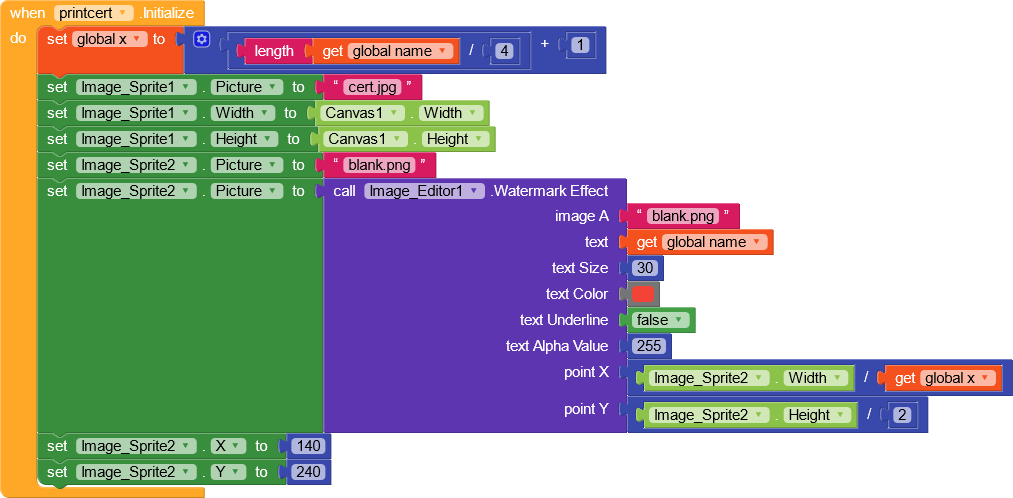The image size is (1013, 498).
Task: Edit the Image_Sprite2 X value 140
Action: pyautogui.click(x=308, y=446)
